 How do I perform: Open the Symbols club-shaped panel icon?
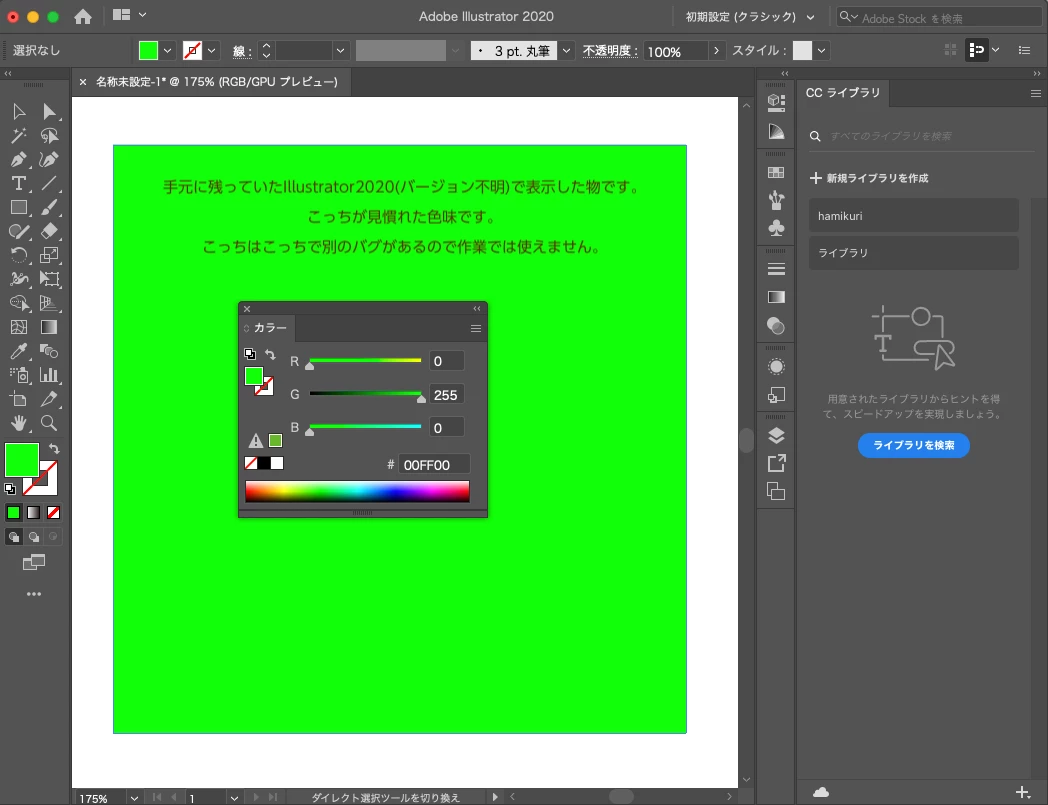click(776, 229)
